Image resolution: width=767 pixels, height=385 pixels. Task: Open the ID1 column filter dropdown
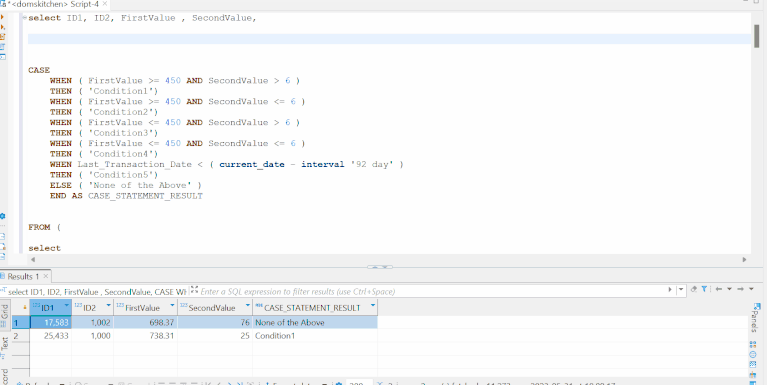pyautogui.click(x=67, y=306)
